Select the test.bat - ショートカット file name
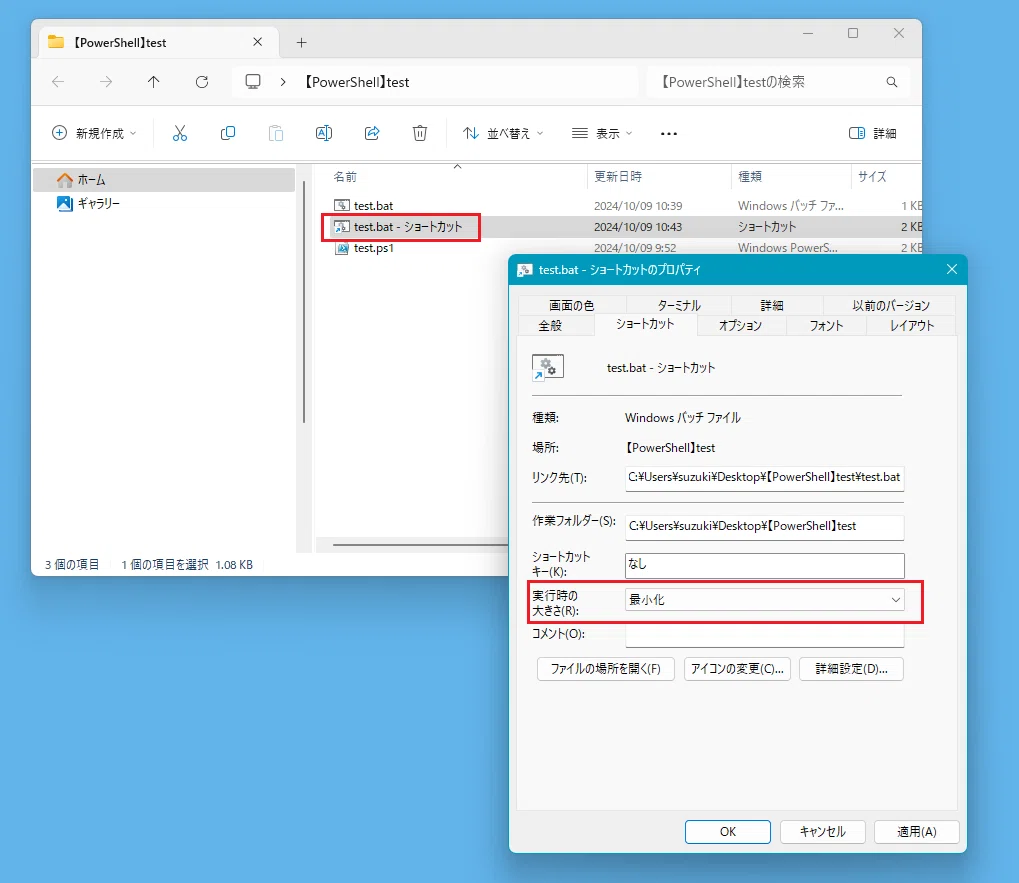 point(407,227)
